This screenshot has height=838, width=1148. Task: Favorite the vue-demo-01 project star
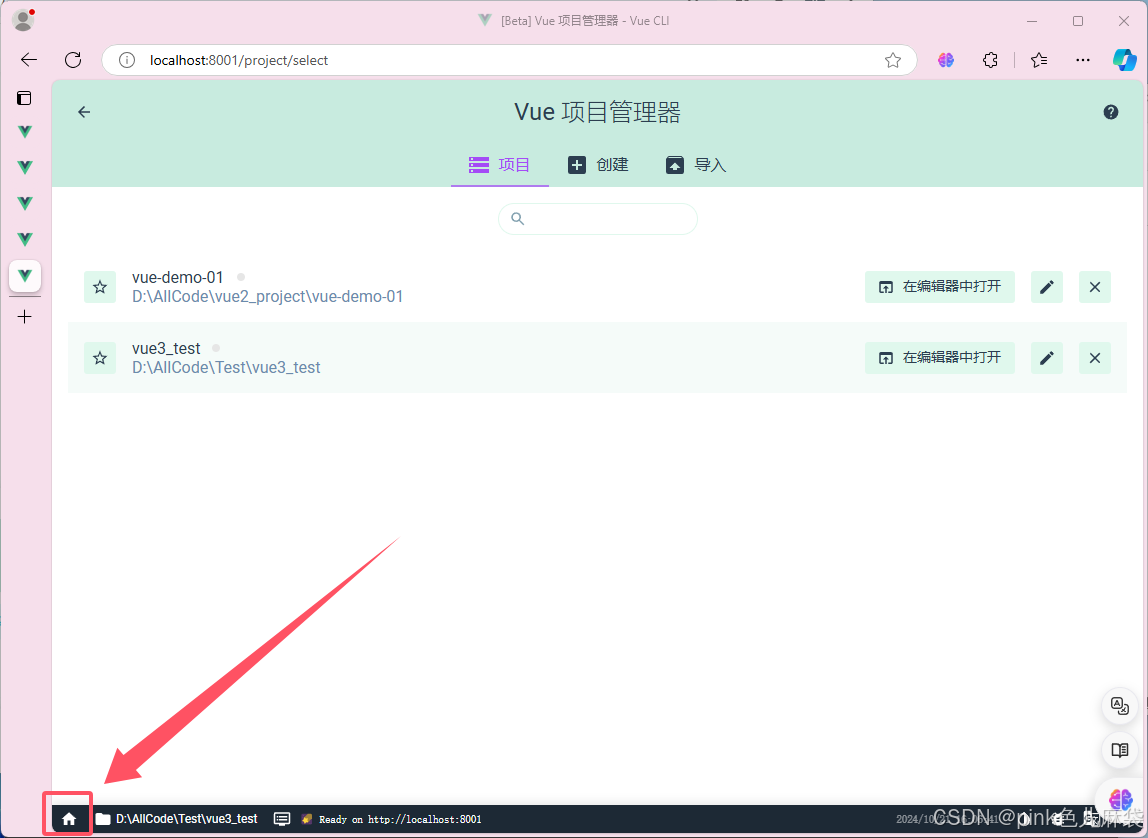click(100, 287)
